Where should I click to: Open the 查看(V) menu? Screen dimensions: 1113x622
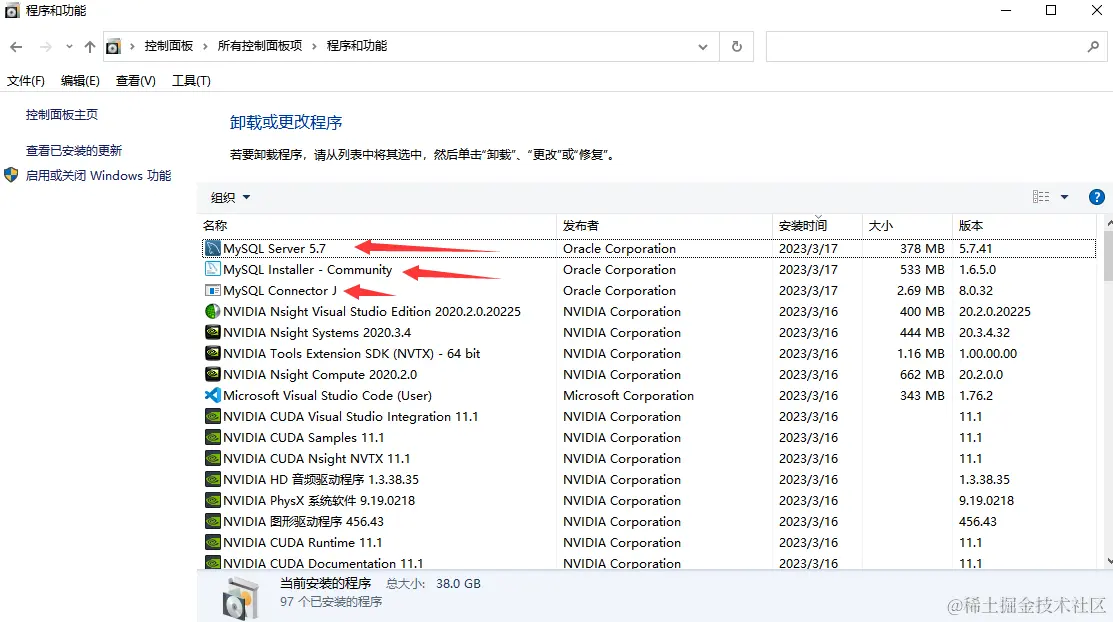[136, 81]
